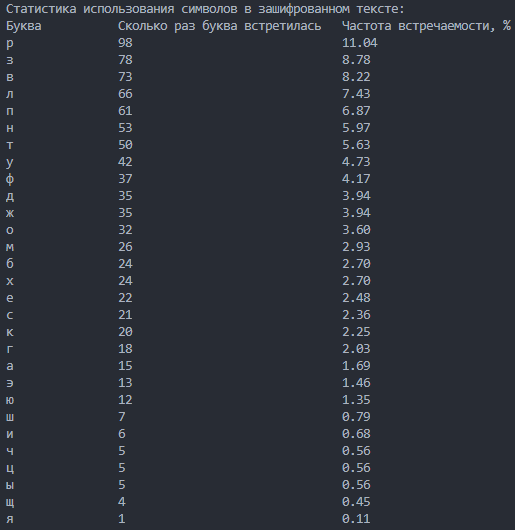Click header 'Частота встречаемости, %'
The image size is (515, 530).
(426, 26)
